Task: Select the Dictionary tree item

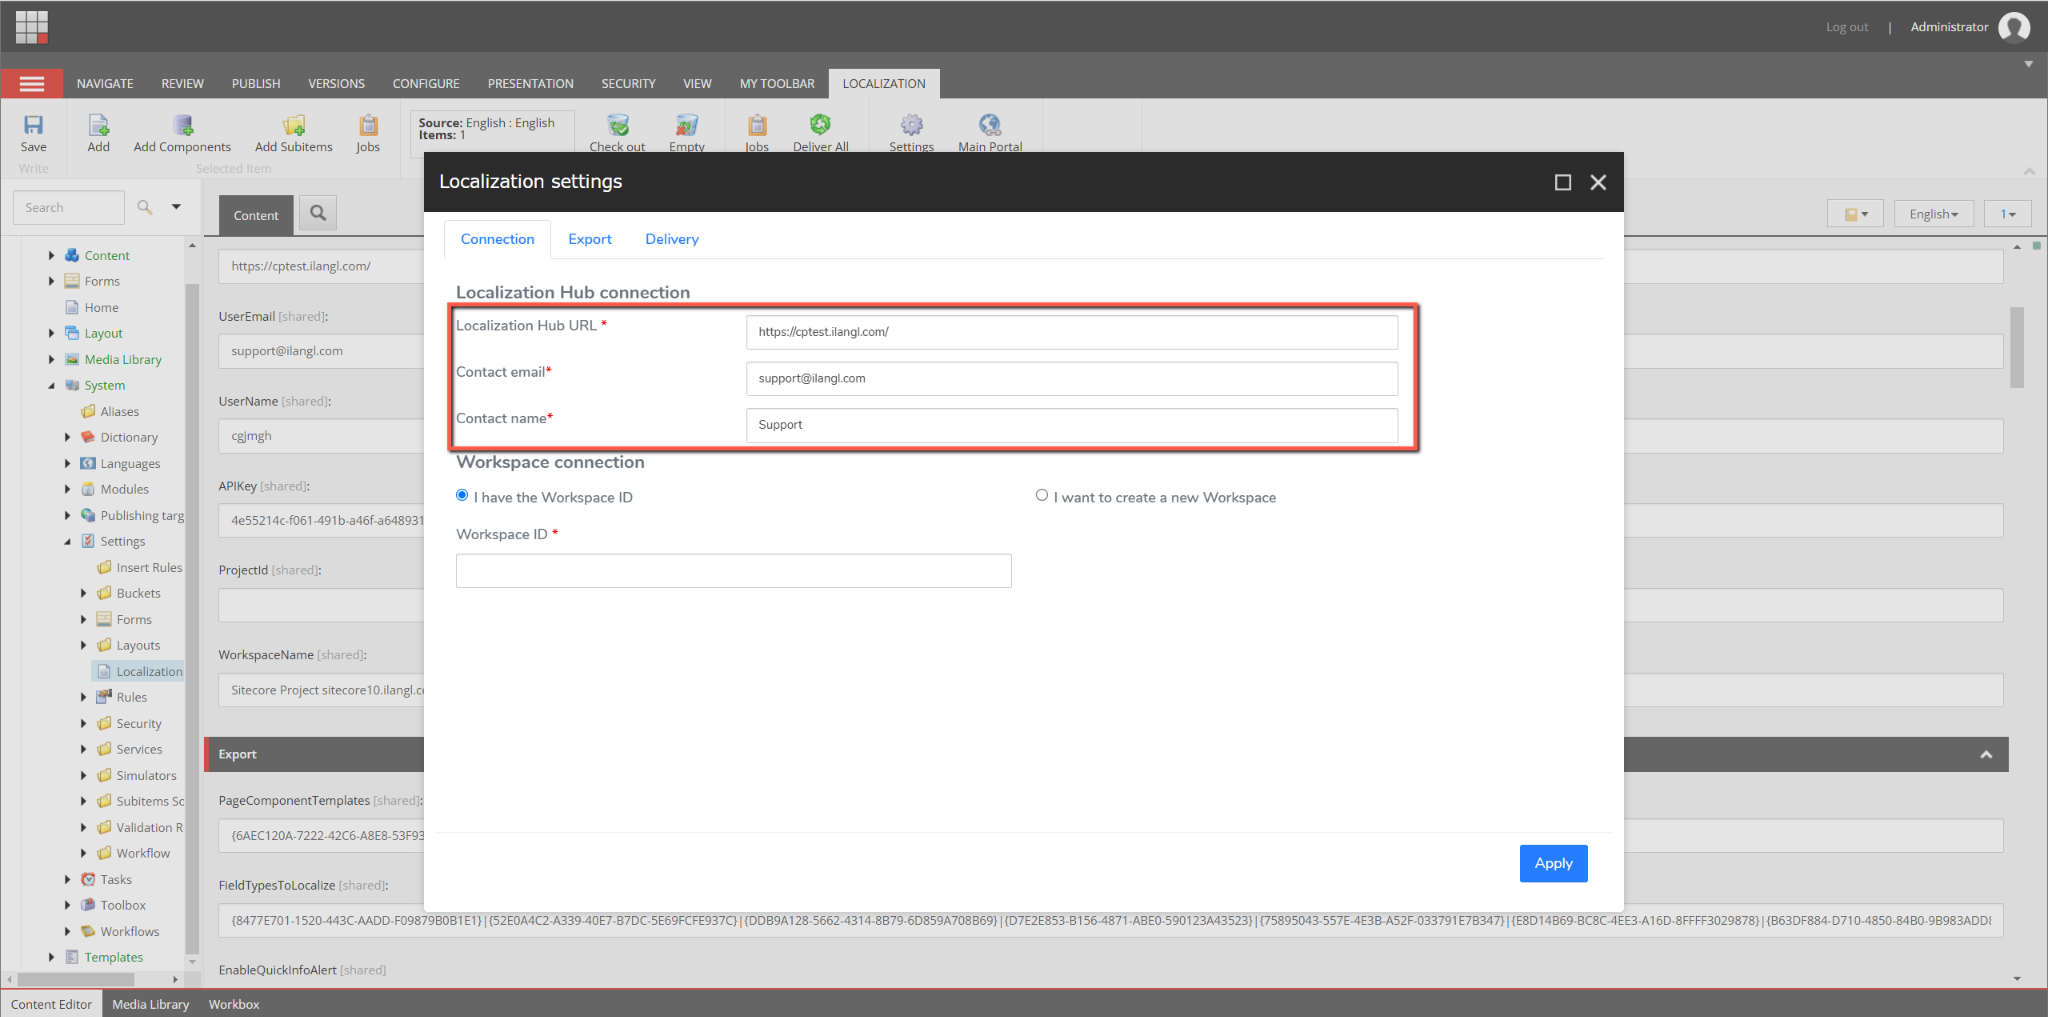Action: pos(129,438)
